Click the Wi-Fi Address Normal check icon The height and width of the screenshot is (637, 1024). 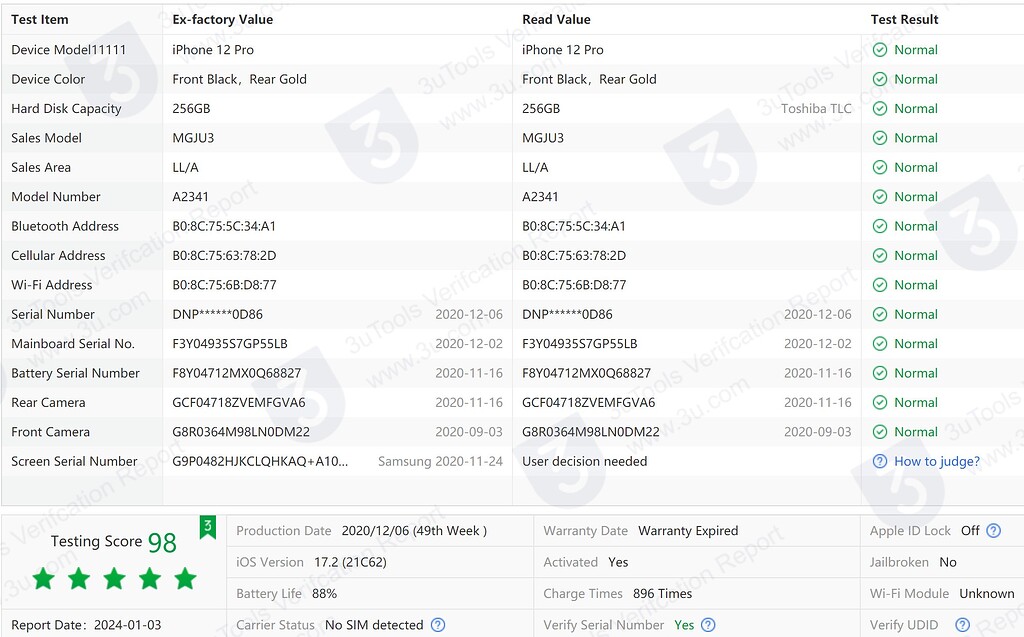coord(880,285)
